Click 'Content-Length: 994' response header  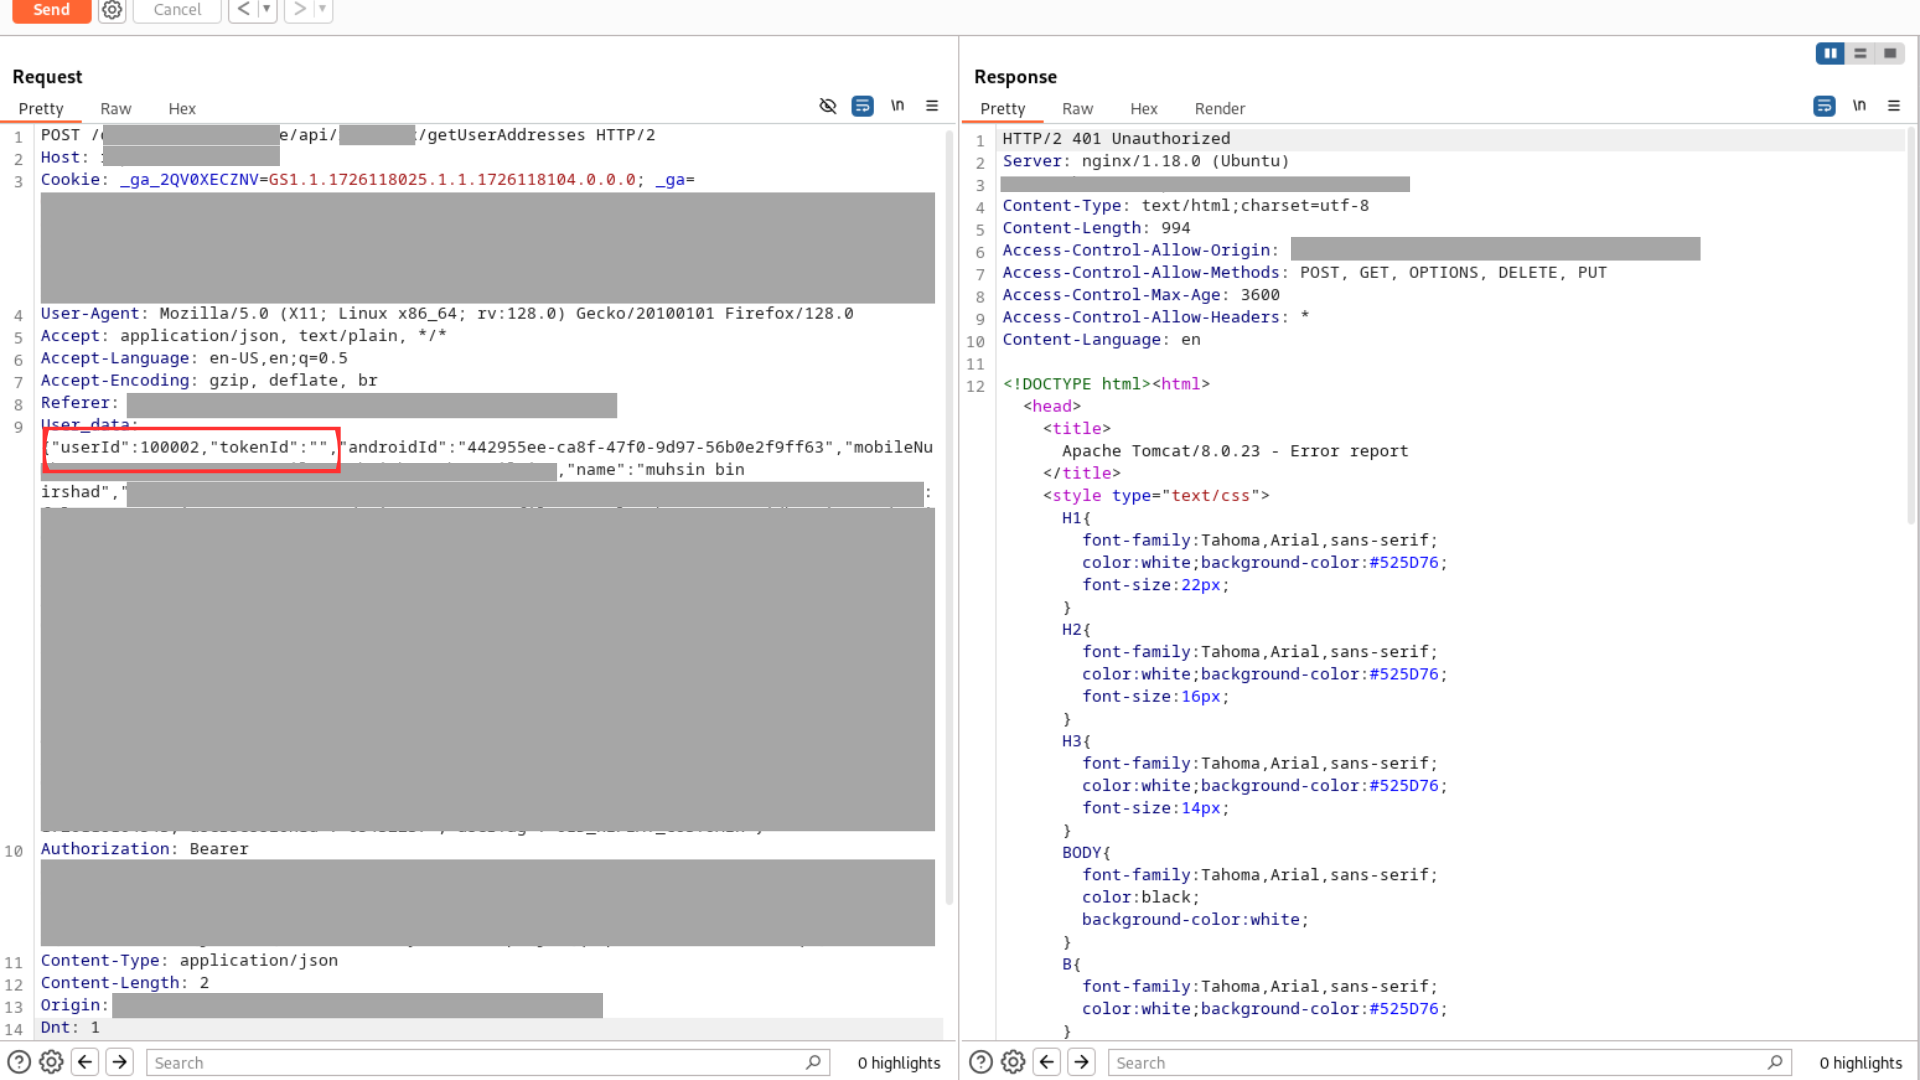click(x=1096, y=228)
